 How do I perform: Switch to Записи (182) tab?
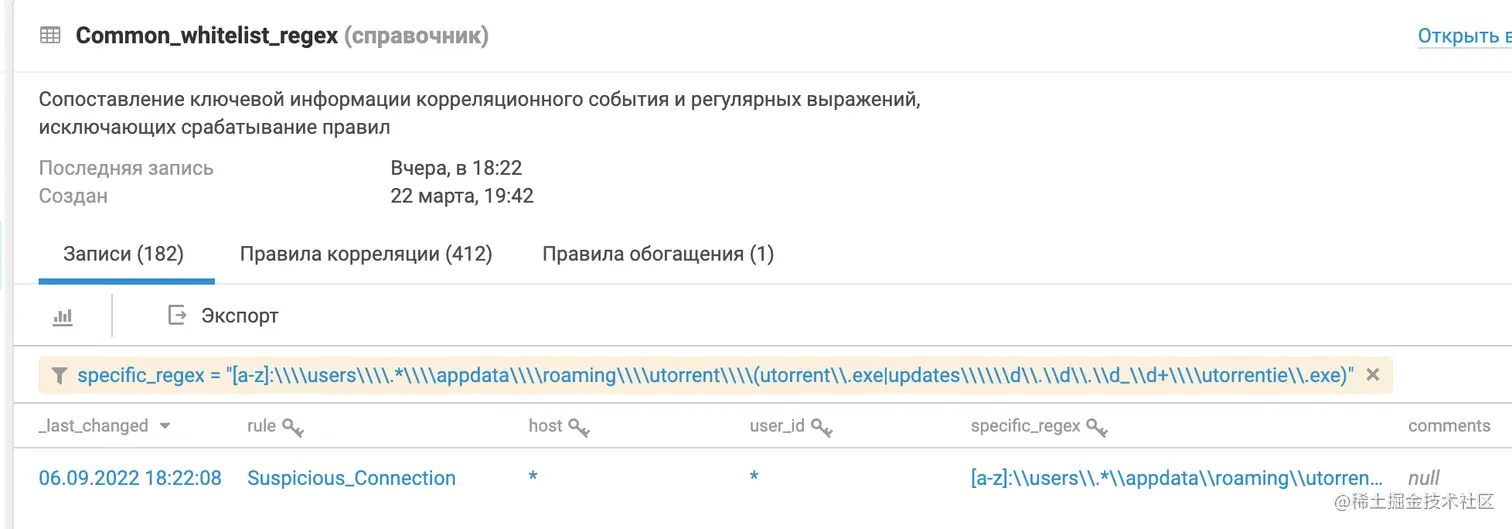click(124, 254)
